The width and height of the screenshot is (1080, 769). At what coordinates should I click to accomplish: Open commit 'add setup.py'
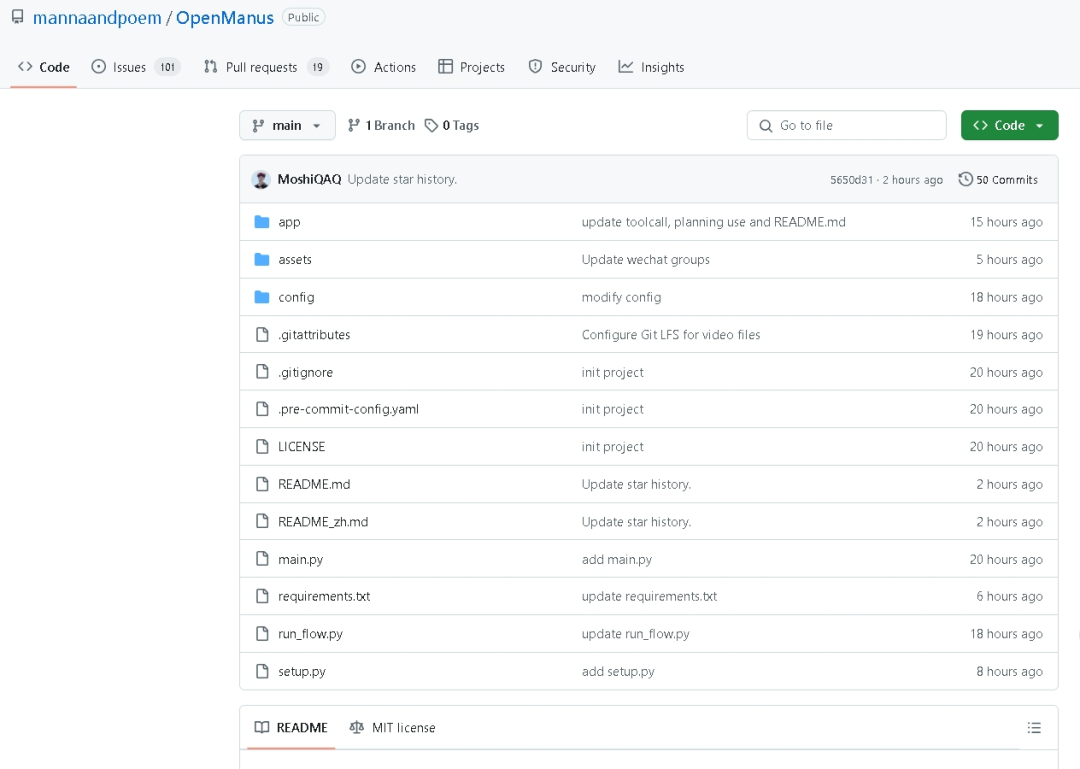618,671
